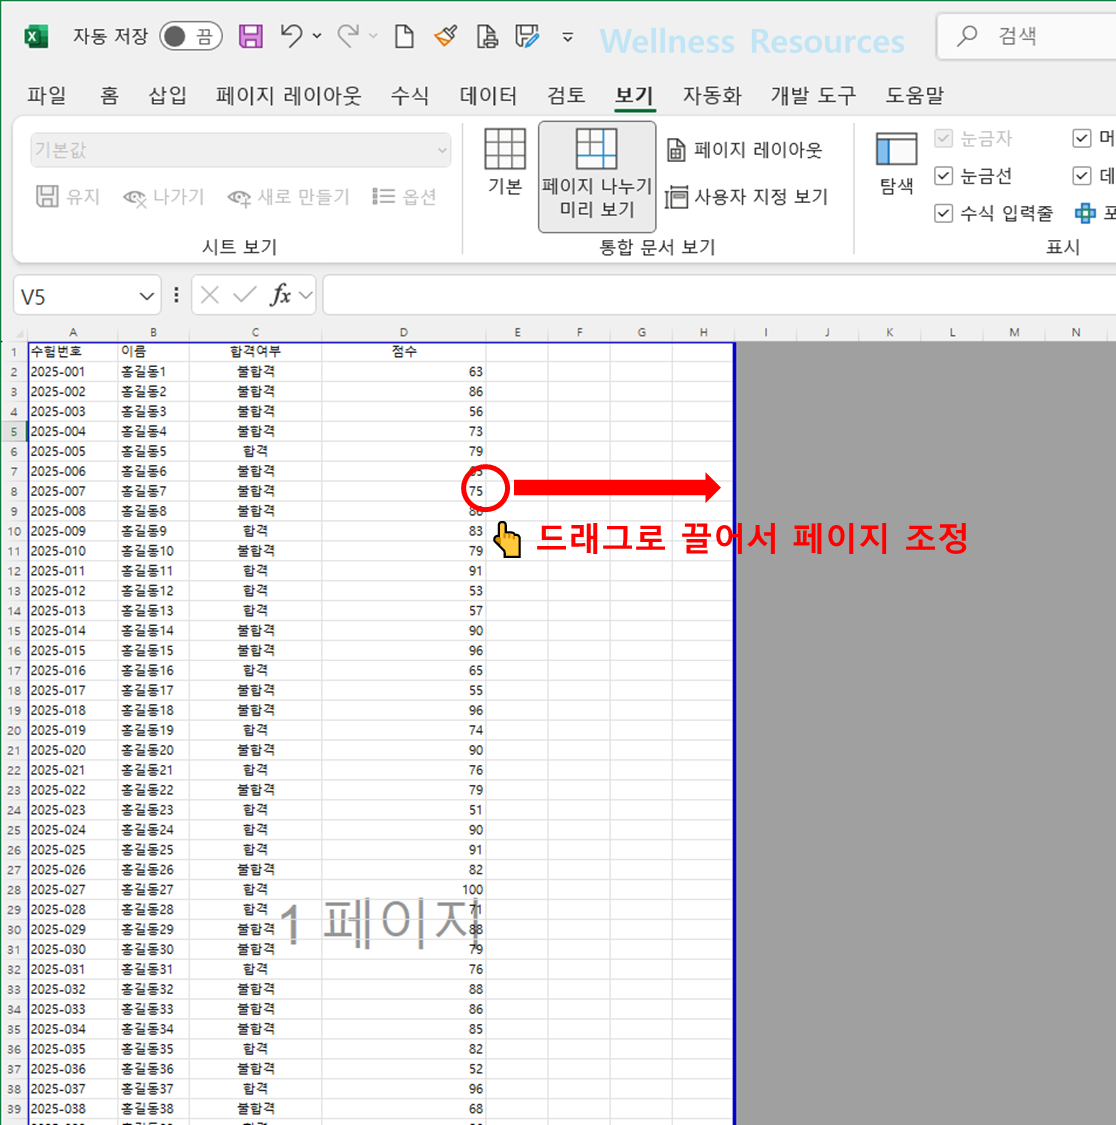Open 사용자 지정 보기 custom views
Viewport: 1116px width, 1125px height.
pos(747,197)
